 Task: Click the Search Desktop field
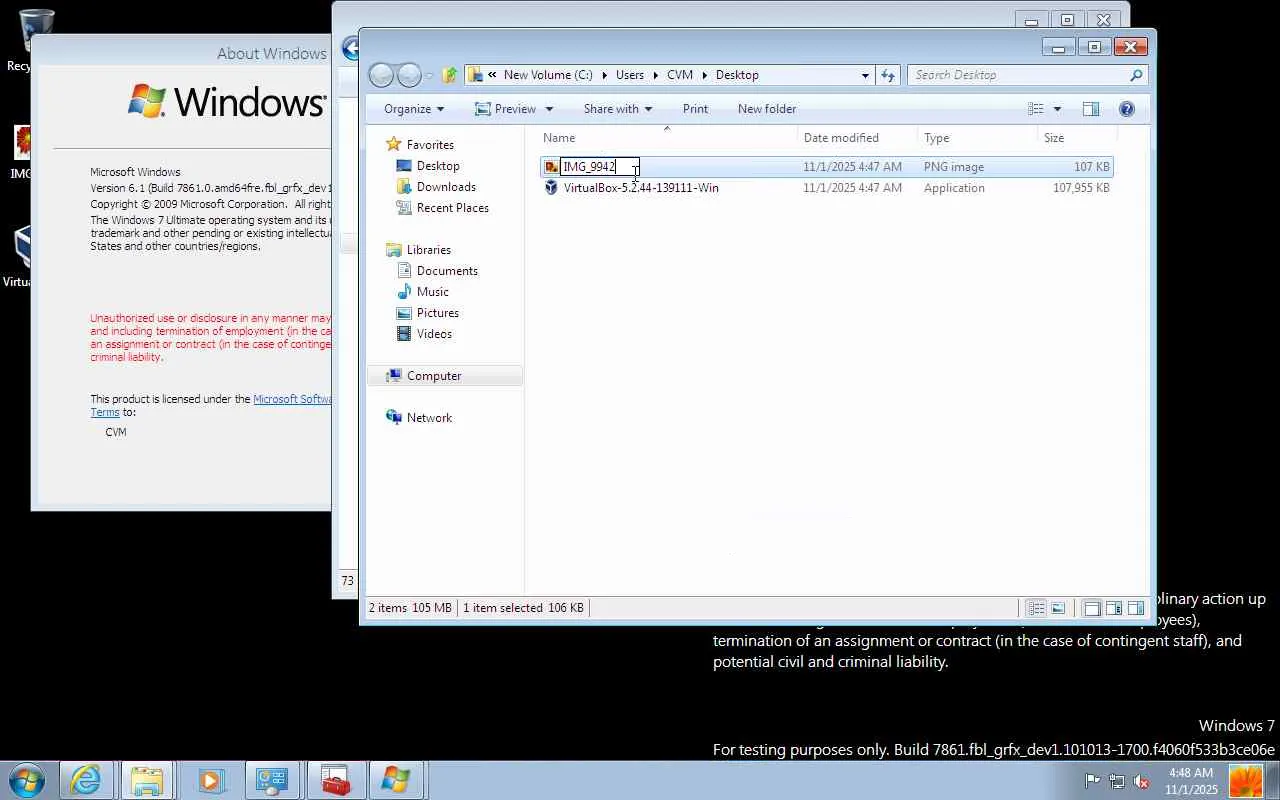coord(1018,75)
